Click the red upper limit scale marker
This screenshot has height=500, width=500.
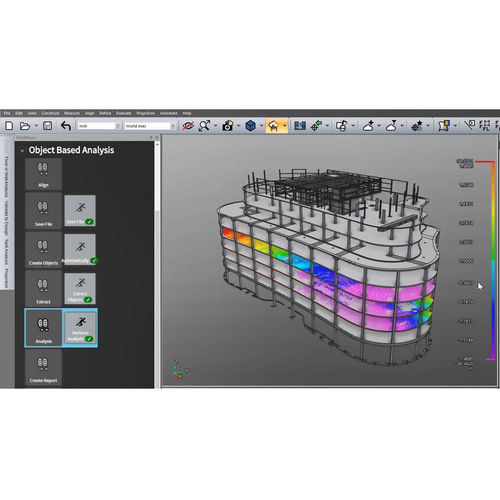[485, 162]
